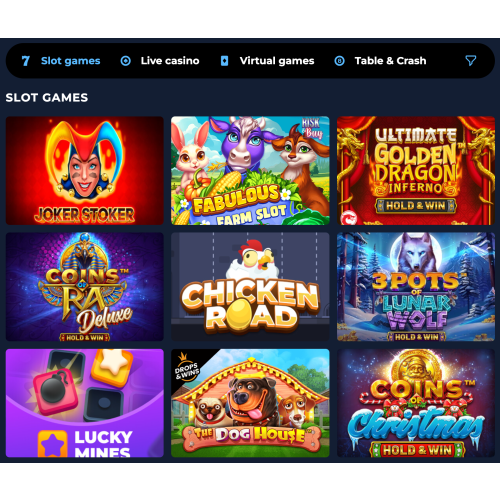
Task: Launch the Joker Stoker game
Action: coord(85,170)
